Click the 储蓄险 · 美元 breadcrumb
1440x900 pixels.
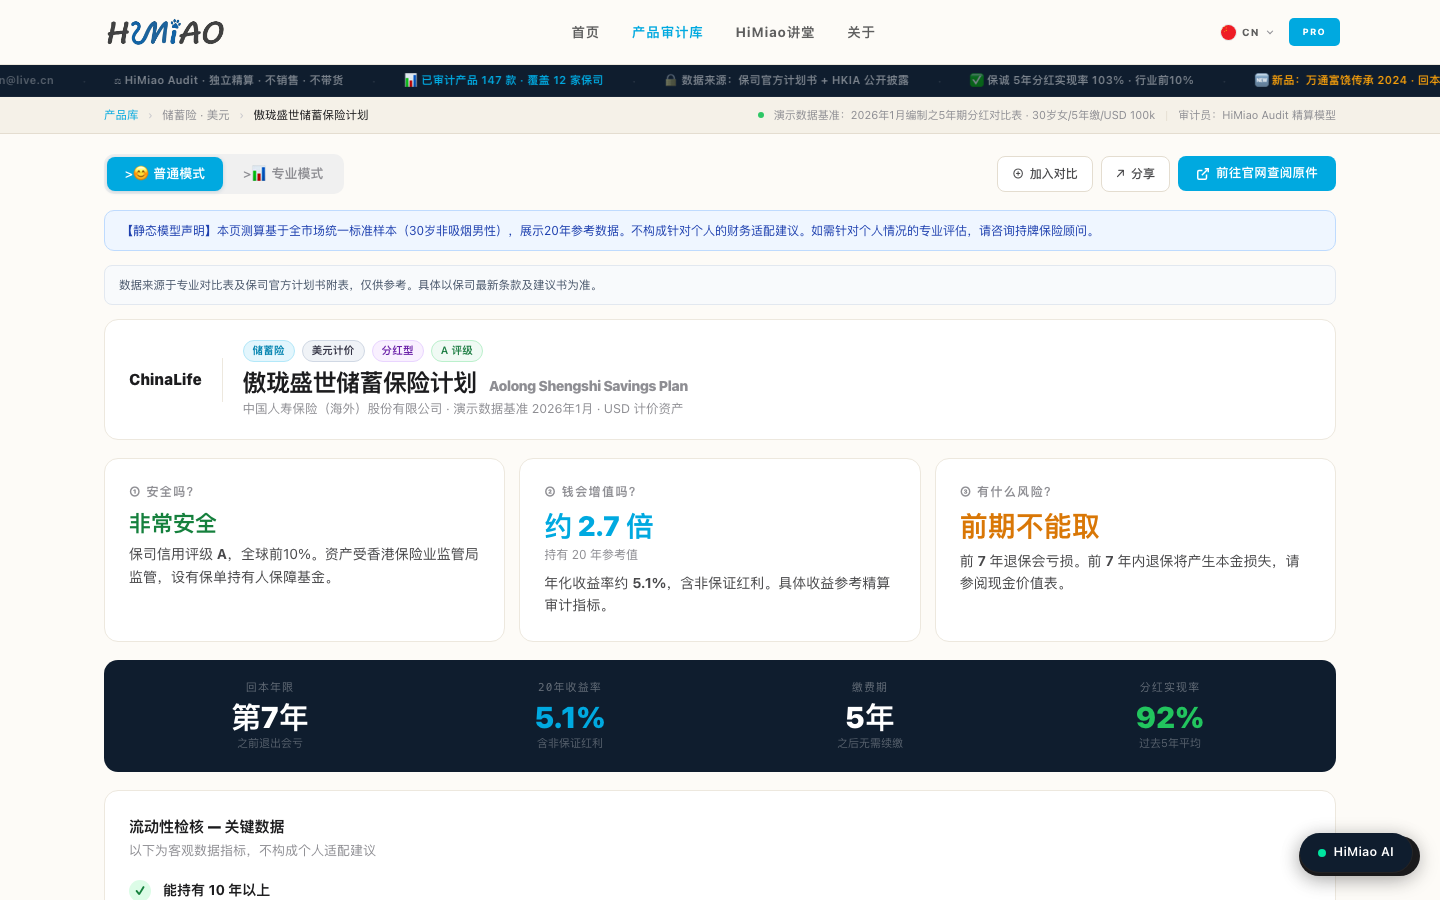pyautogui.click(x=196, y=115)
